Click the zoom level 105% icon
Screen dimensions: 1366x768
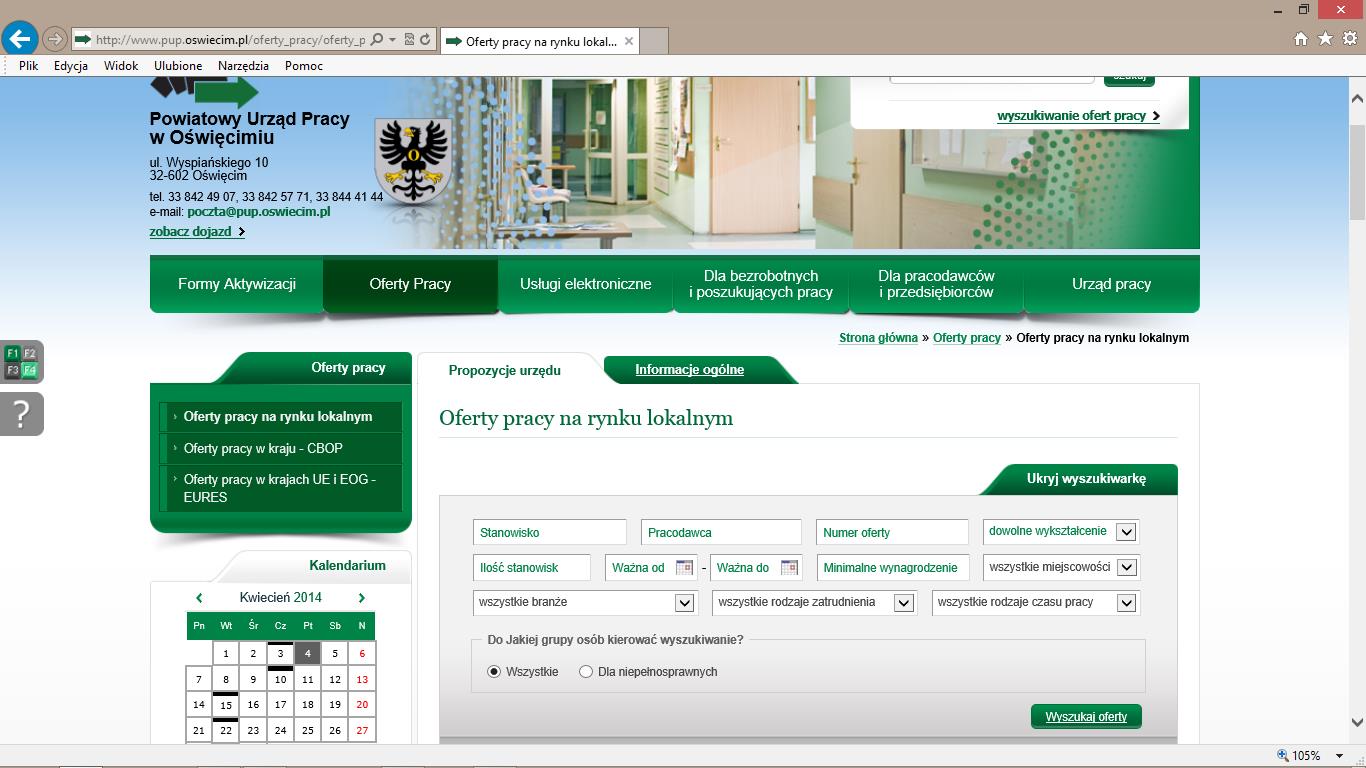(1284, 756)
